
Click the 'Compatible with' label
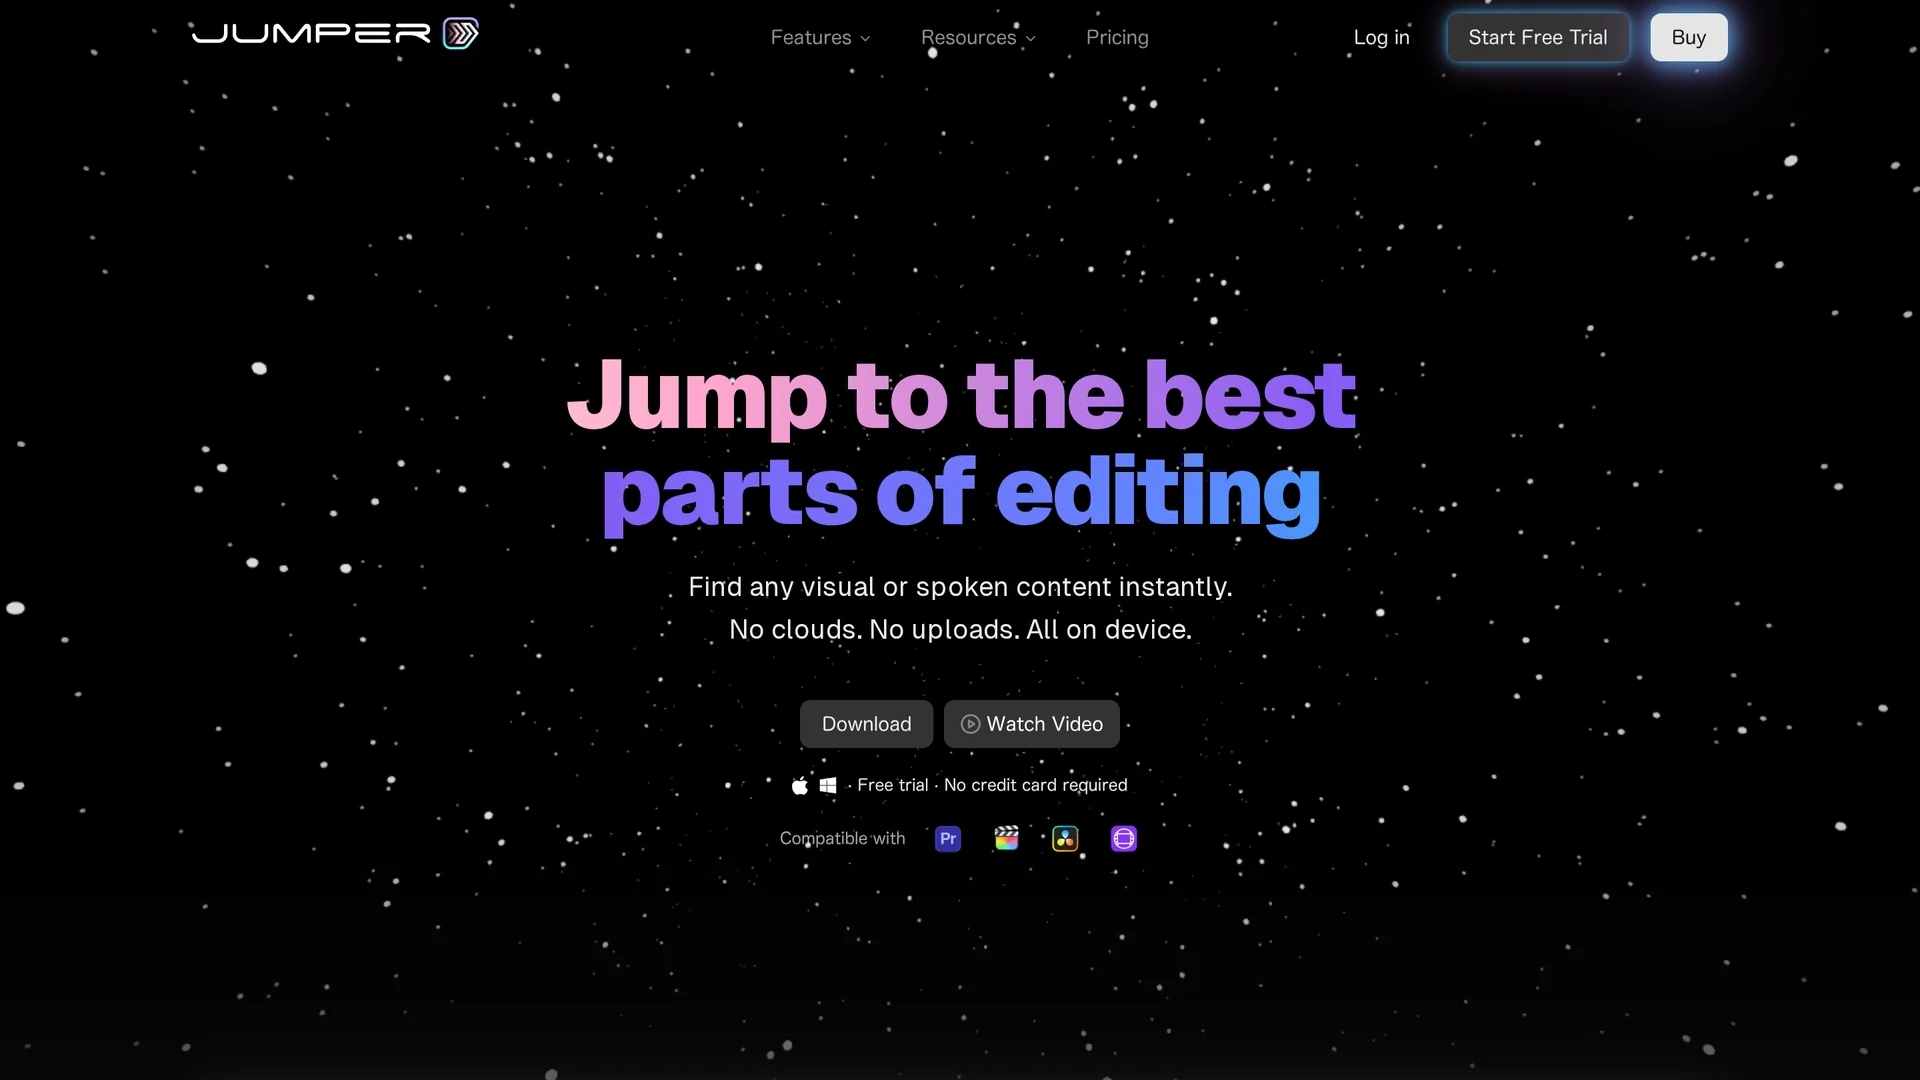[x=842, y=839]
